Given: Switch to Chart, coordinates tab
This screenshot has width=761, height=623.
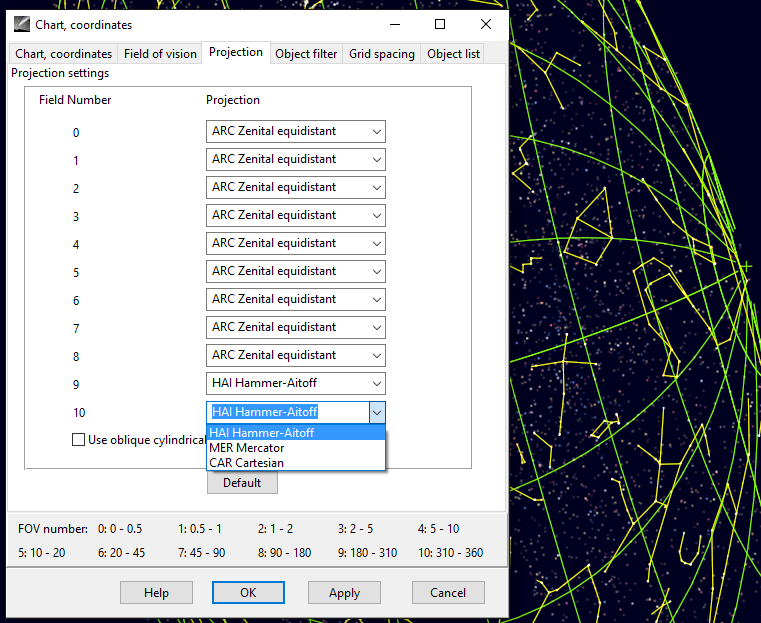Looking at the screenshot, I should (64, 53).
